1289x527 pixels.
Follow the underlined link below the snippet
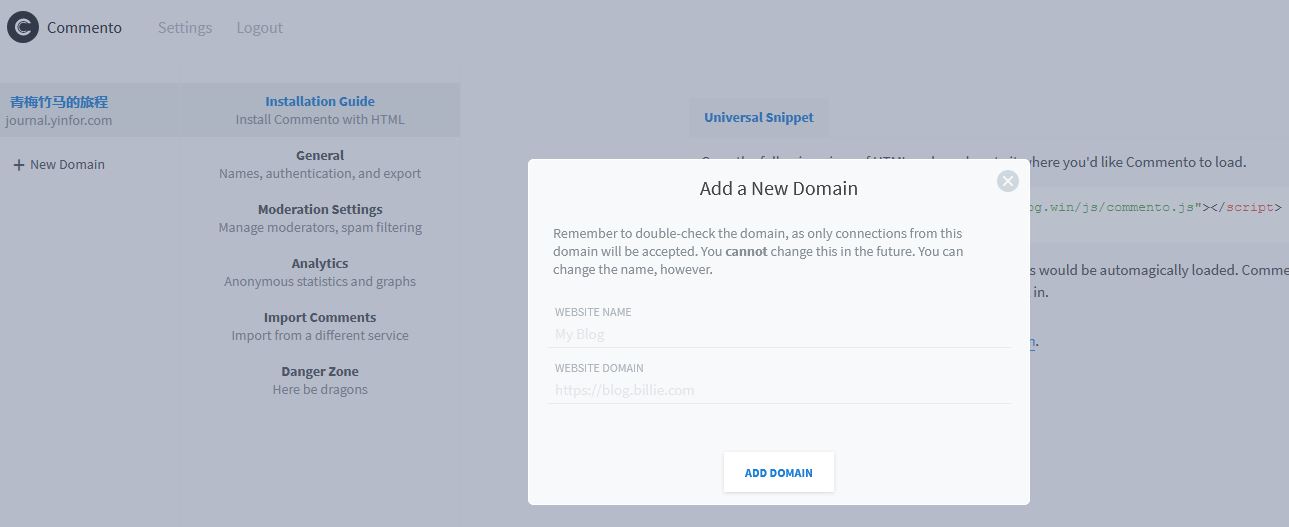coord(1033,342)
